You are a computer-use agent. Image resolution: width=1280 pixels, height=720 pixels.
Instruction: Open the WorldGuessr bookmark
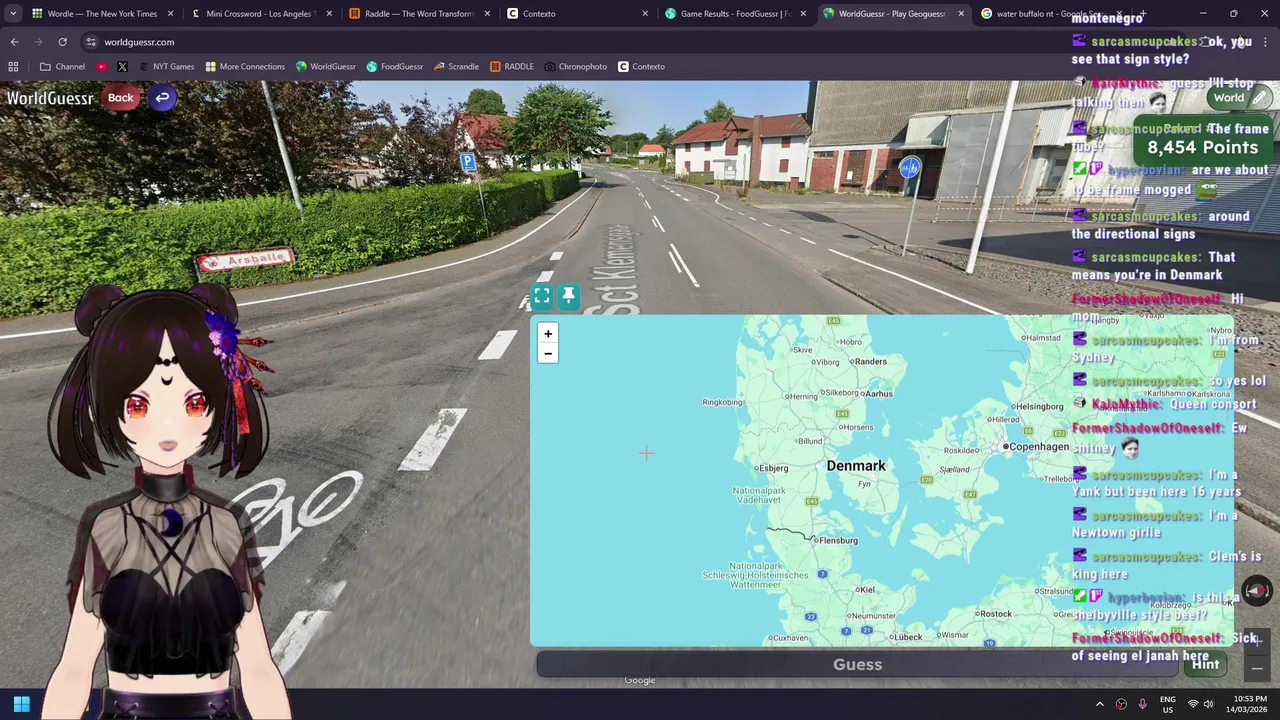(x=326, y=66)
